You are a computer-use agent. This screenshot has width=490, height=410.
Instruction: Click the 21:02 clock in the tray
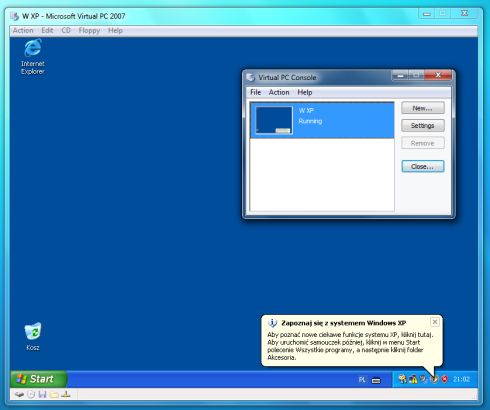(x=461, y=379)
